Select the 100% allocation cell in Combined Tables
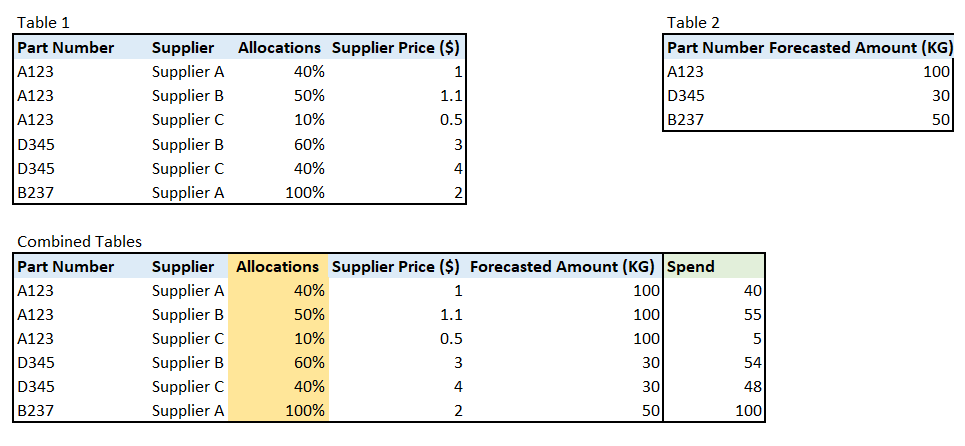 click(278, 411)
